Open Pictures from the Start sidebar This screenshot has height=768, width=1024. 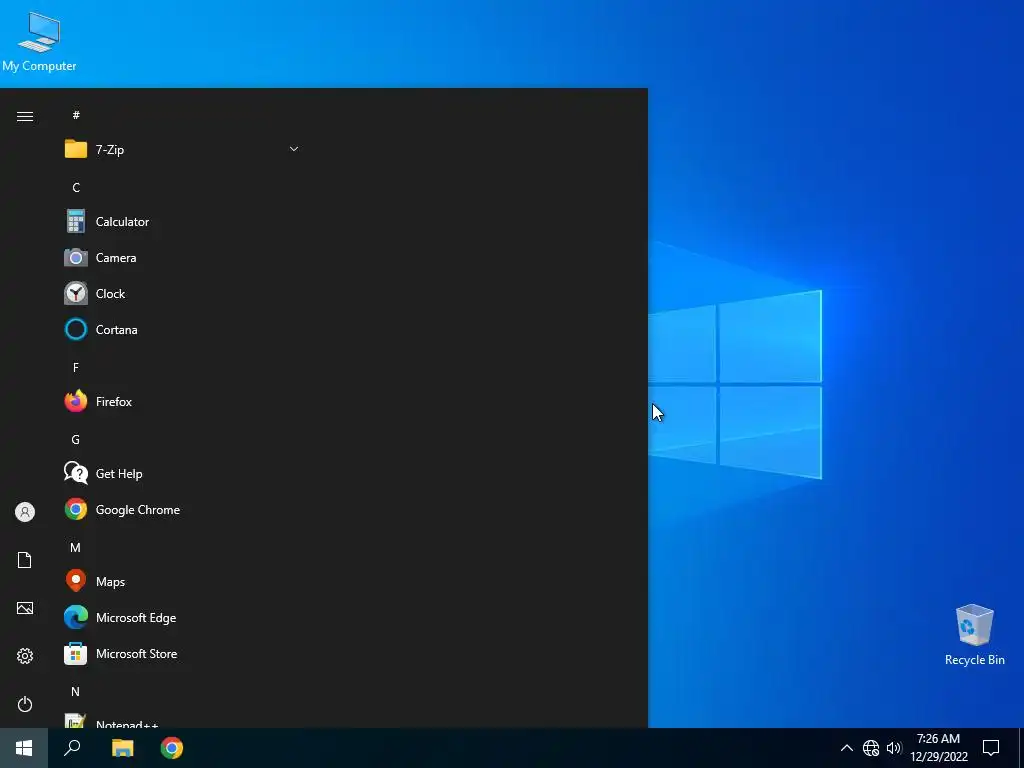coord(25,608)
